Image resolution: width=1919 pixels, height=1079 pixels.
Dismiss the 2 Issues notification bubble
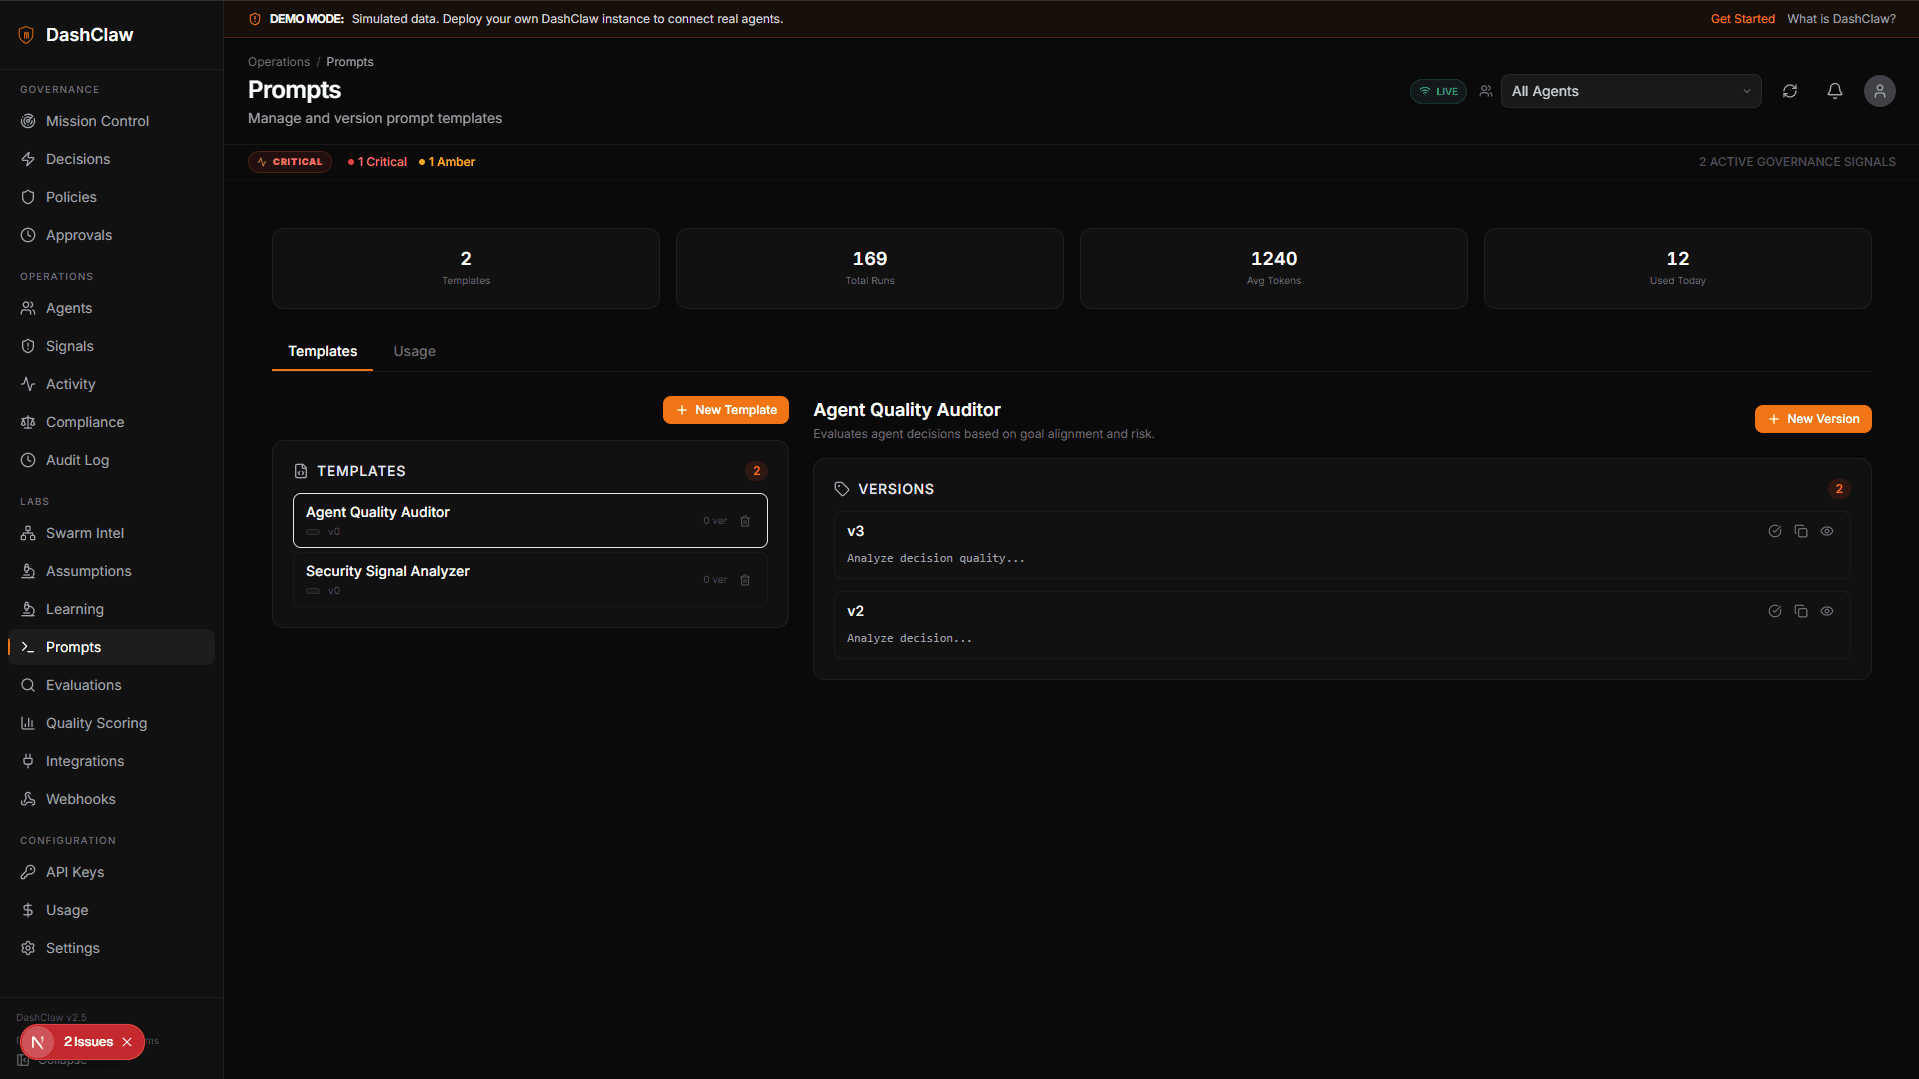(x=127, y=1042)
